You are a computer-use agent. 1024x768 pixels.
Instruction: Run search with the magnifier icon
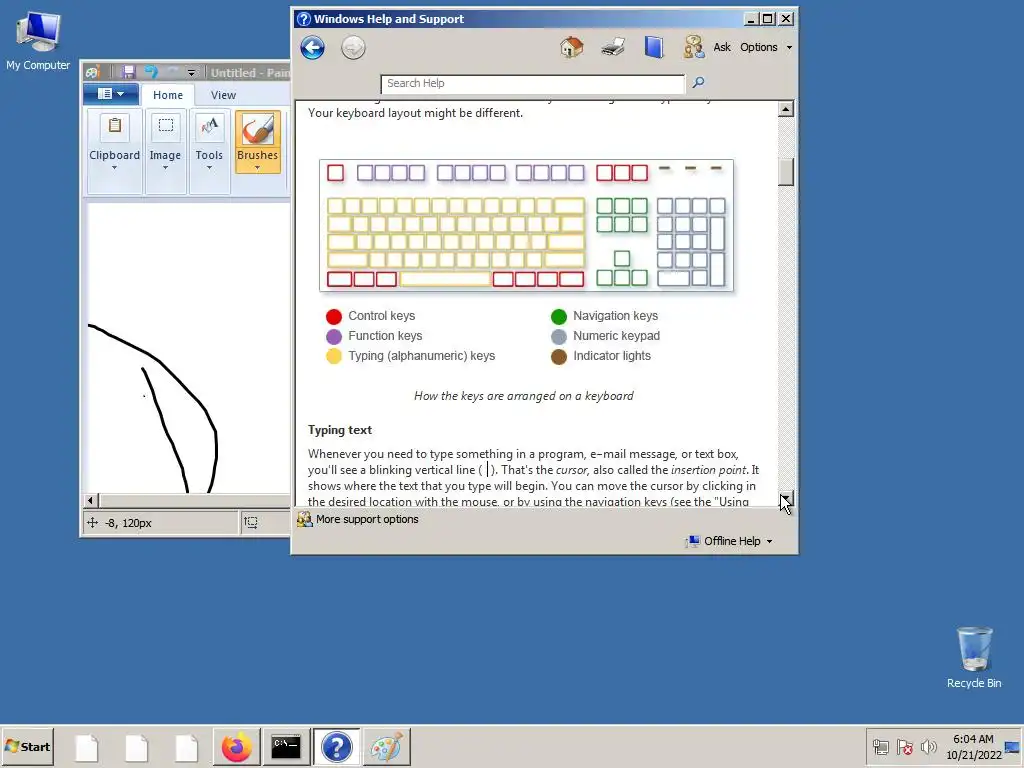tap(699, 82)
